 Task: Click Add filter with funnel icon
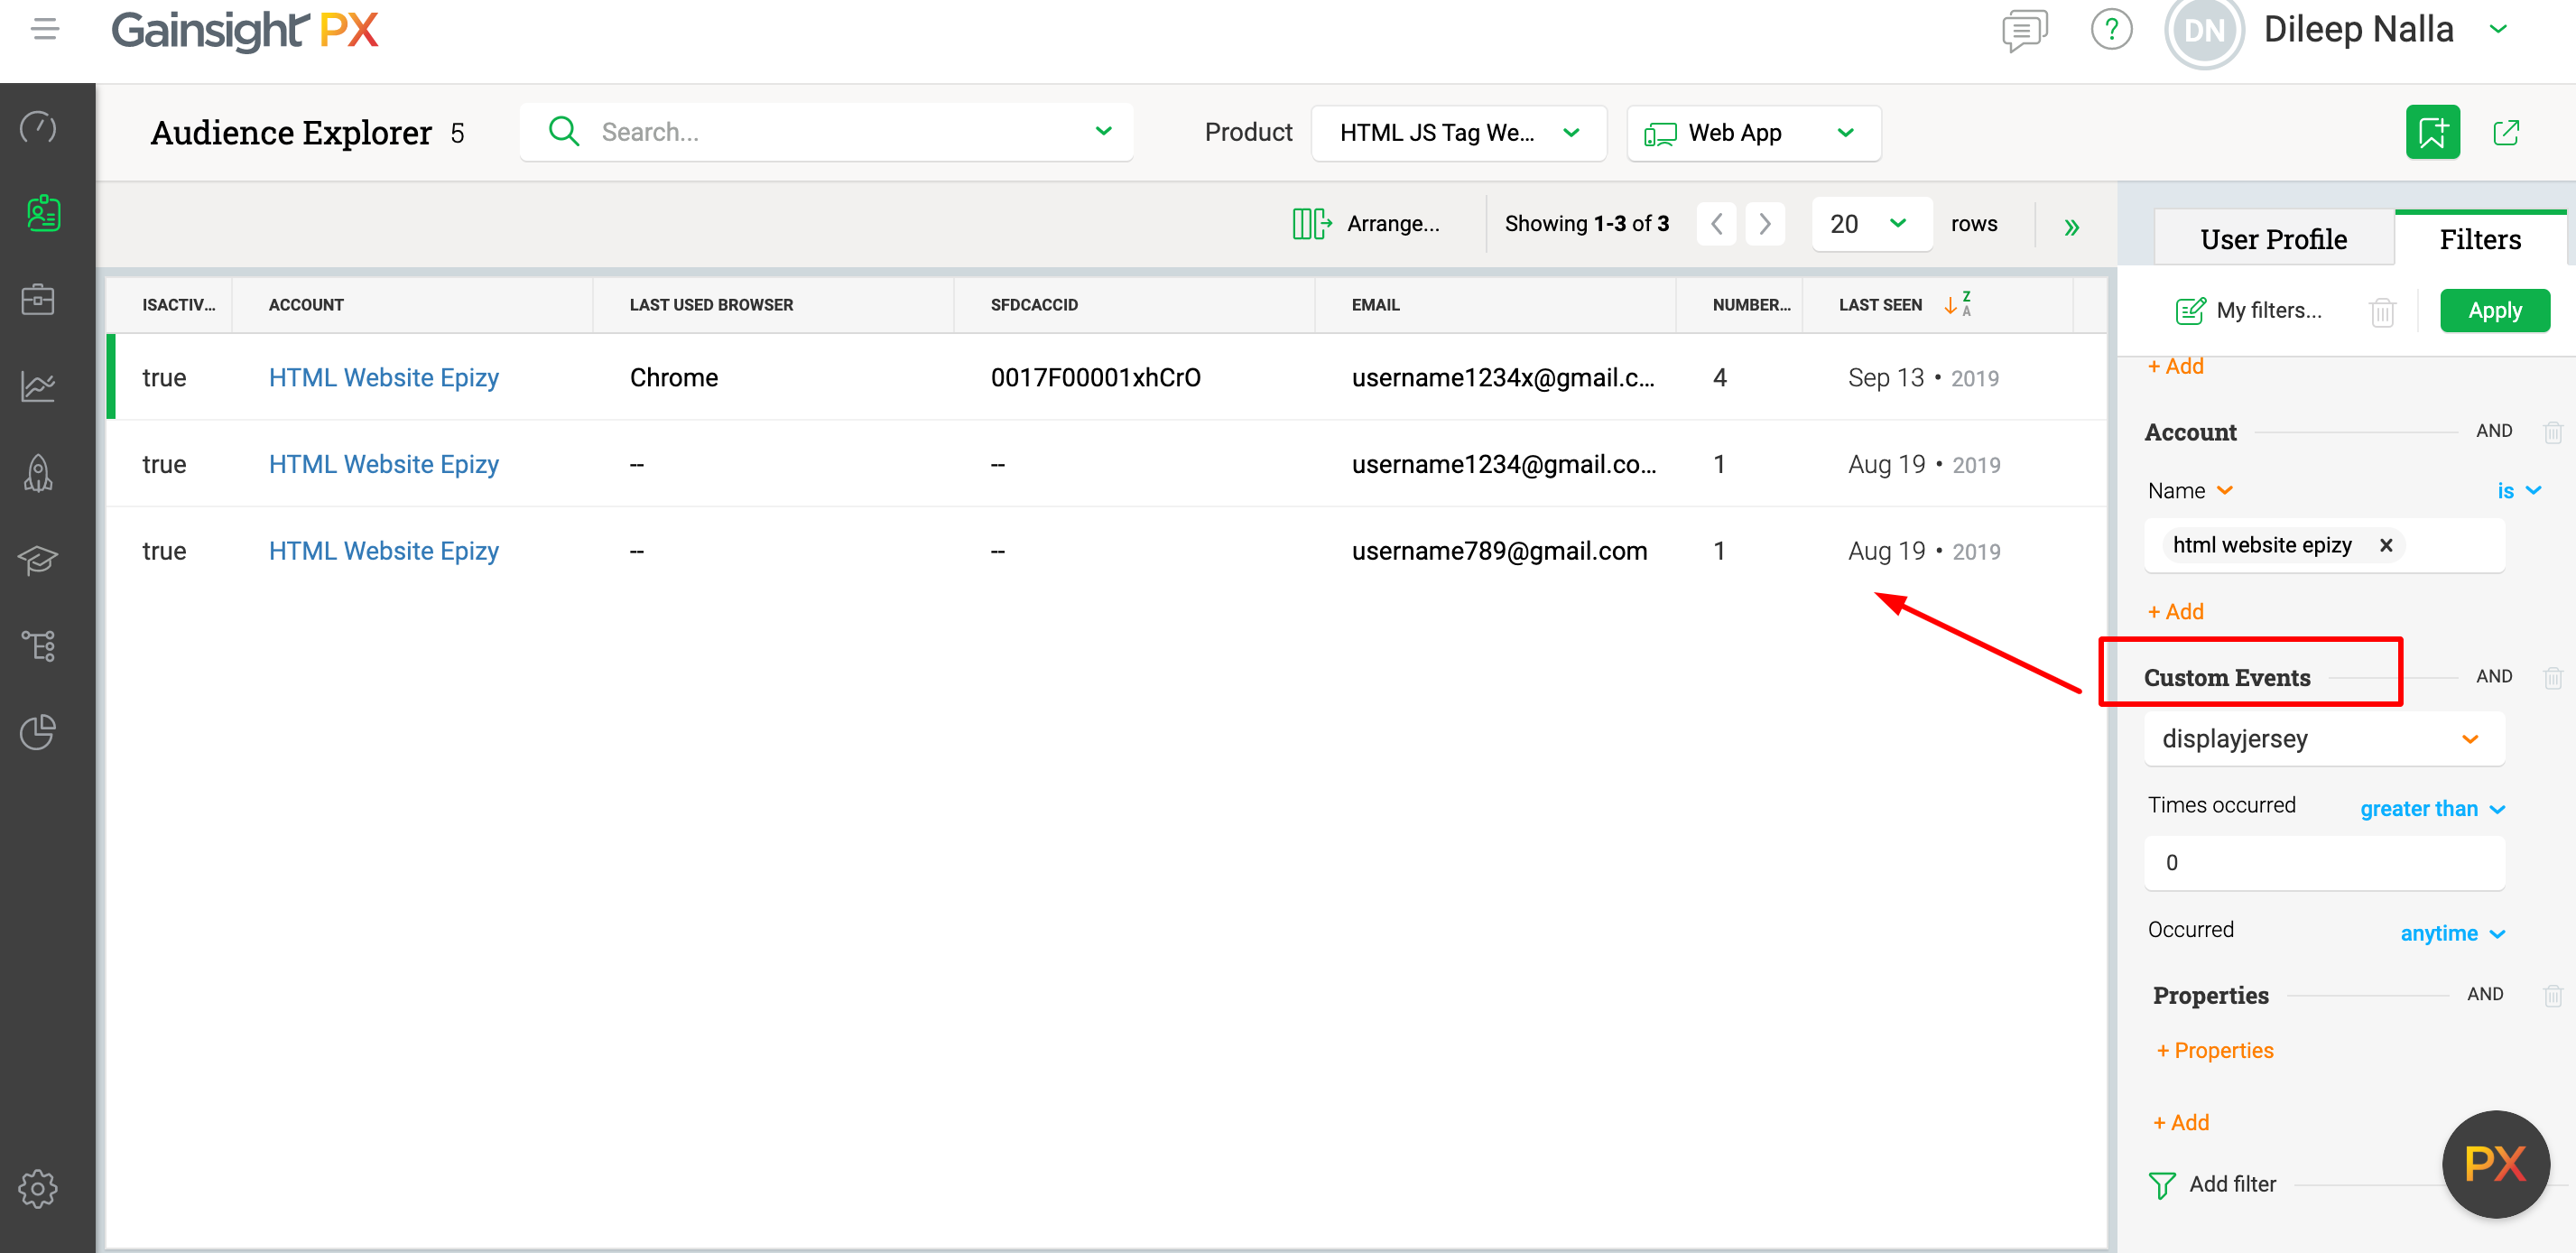point(2212,1185)
